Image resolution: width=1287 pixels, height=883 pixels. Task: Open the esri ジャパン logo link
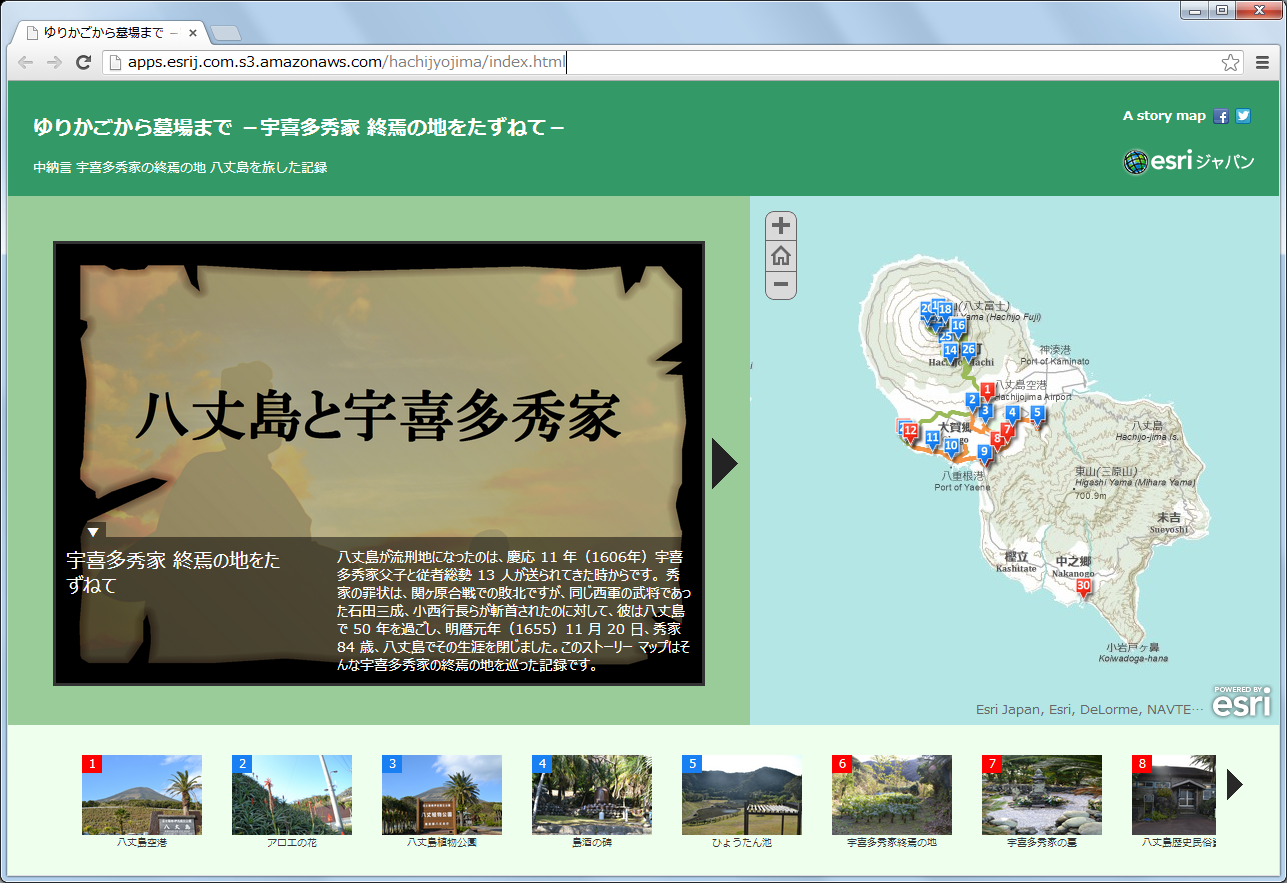point(1188,162)
